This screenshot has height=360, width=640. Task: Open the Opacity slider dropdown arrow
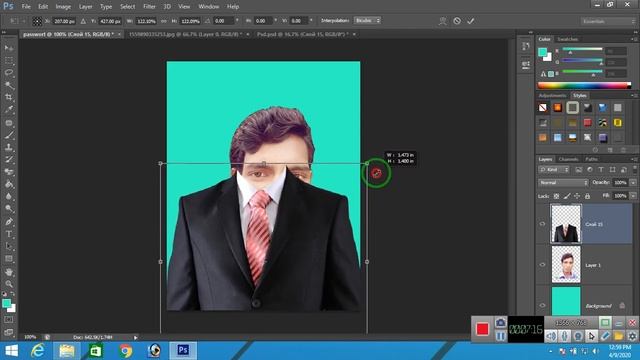pos(633,182)
